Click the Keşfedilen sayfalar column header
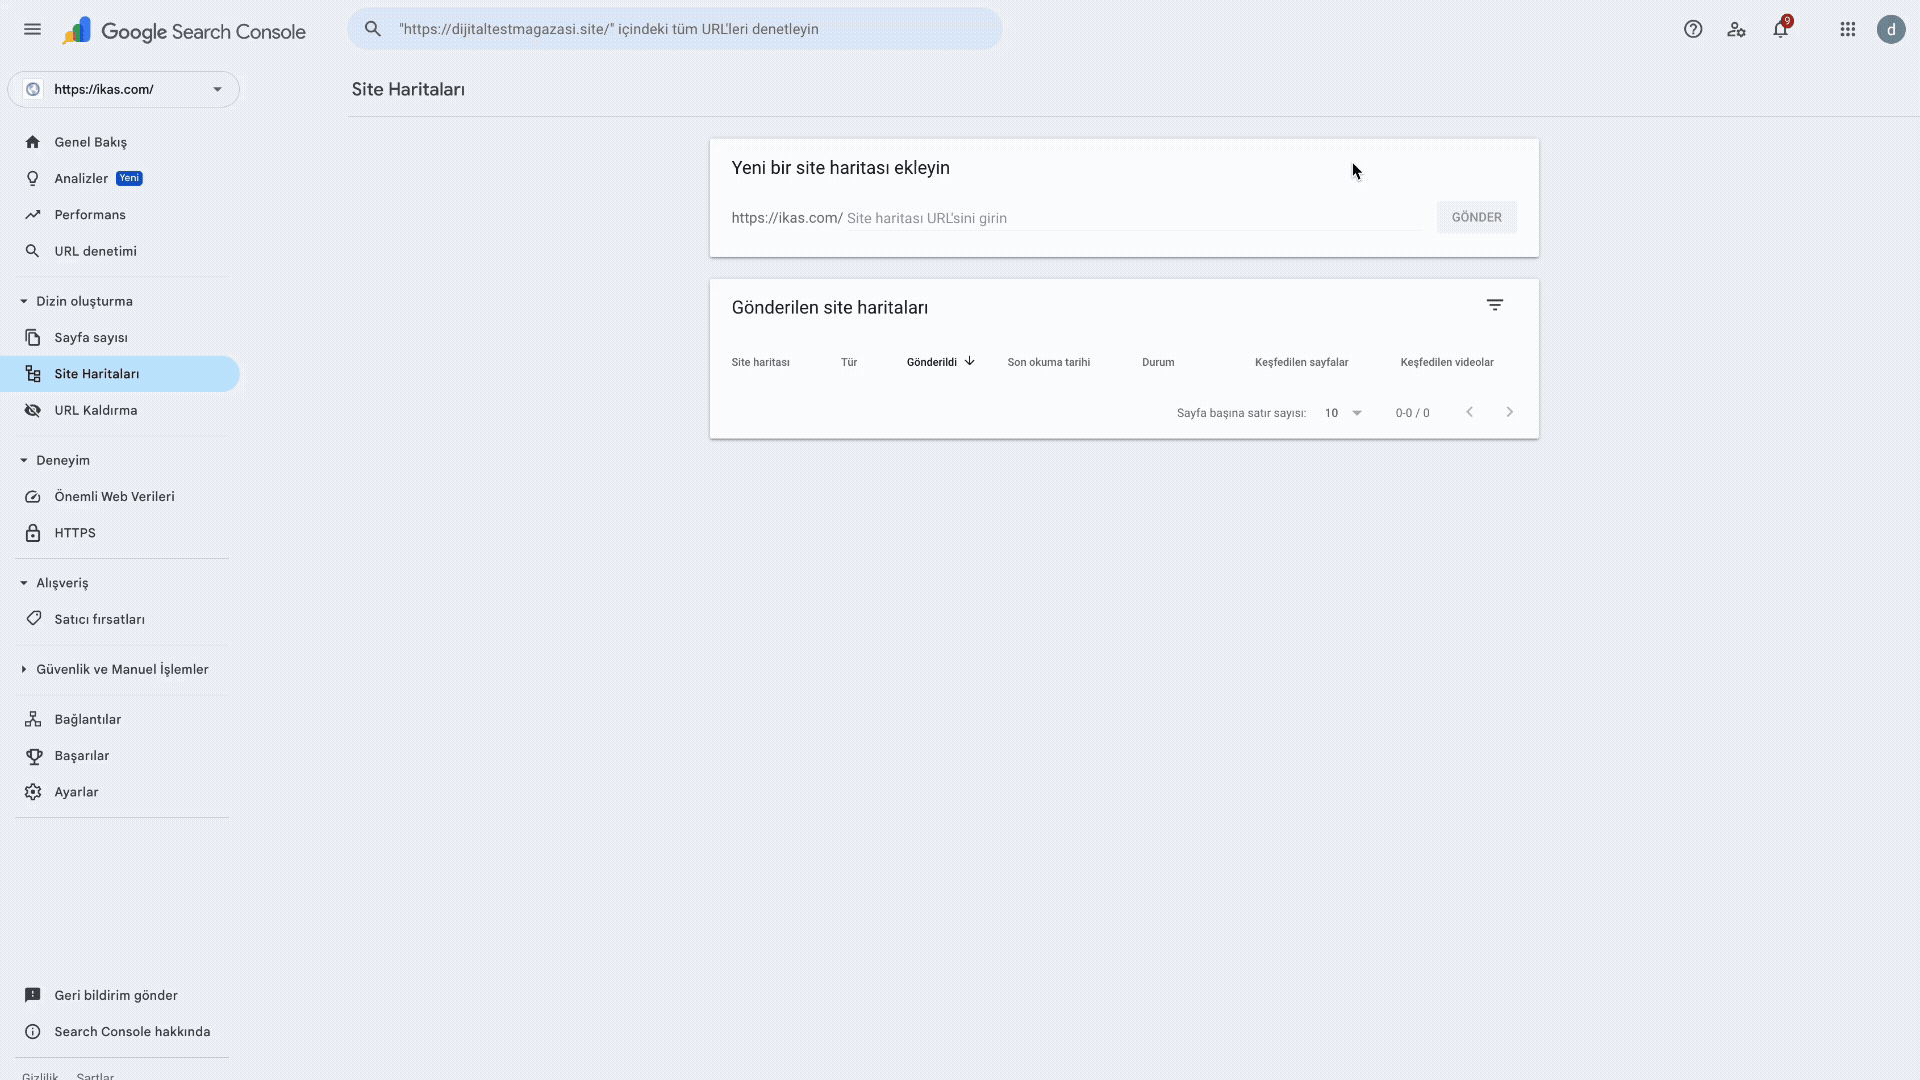 pyautogui.click(x=1301, y=362)
